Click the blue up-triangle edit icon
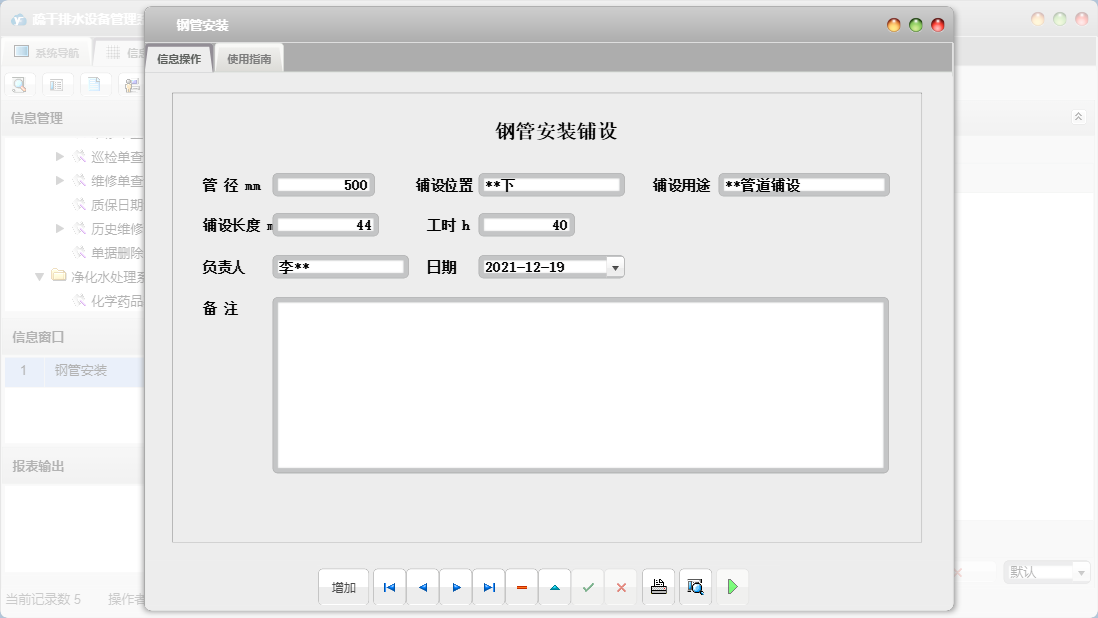Image resolution: width=1098 pixels, height=618 pixels. 555,587
